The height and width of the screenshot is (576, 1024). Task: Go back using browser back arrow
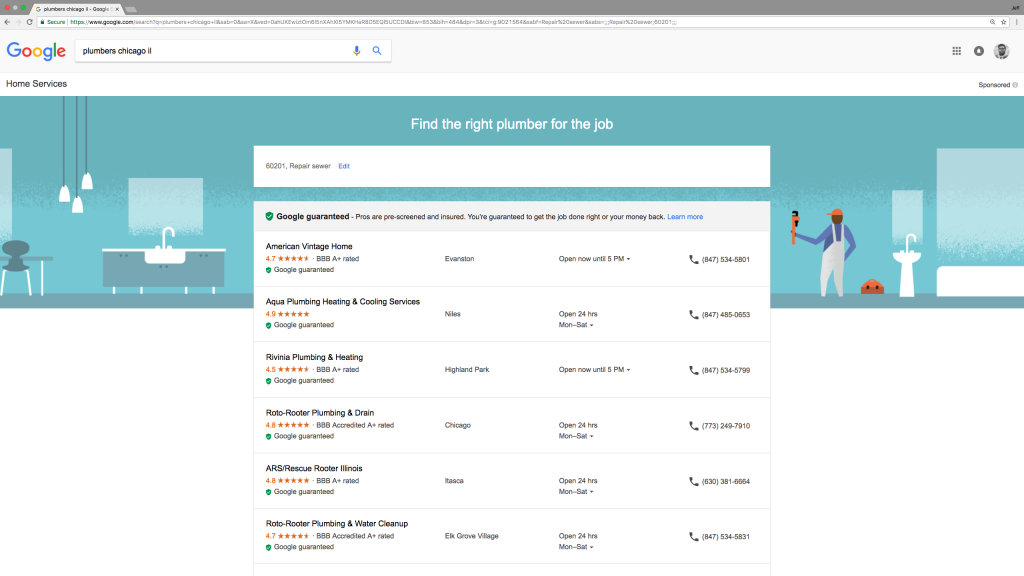pyautogui.click(x=7, y=22)
